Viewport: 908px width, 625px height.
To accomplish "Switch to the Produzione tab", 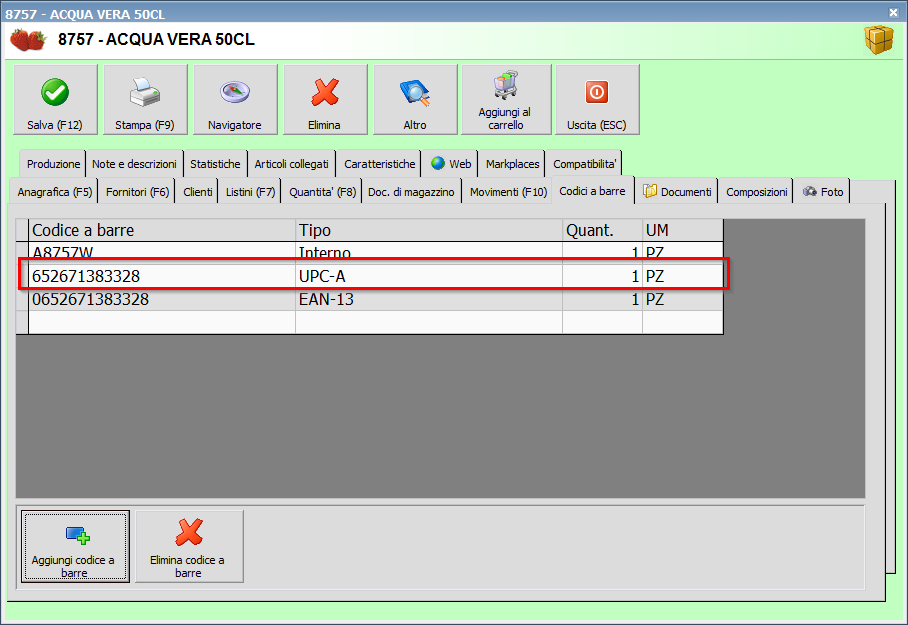I will coord(53,164).
